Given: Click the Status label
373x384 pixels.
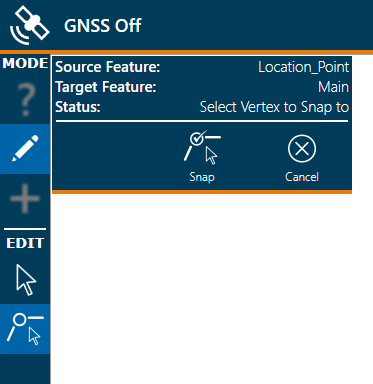Looking at the screenshot, I should click(78, 107).
